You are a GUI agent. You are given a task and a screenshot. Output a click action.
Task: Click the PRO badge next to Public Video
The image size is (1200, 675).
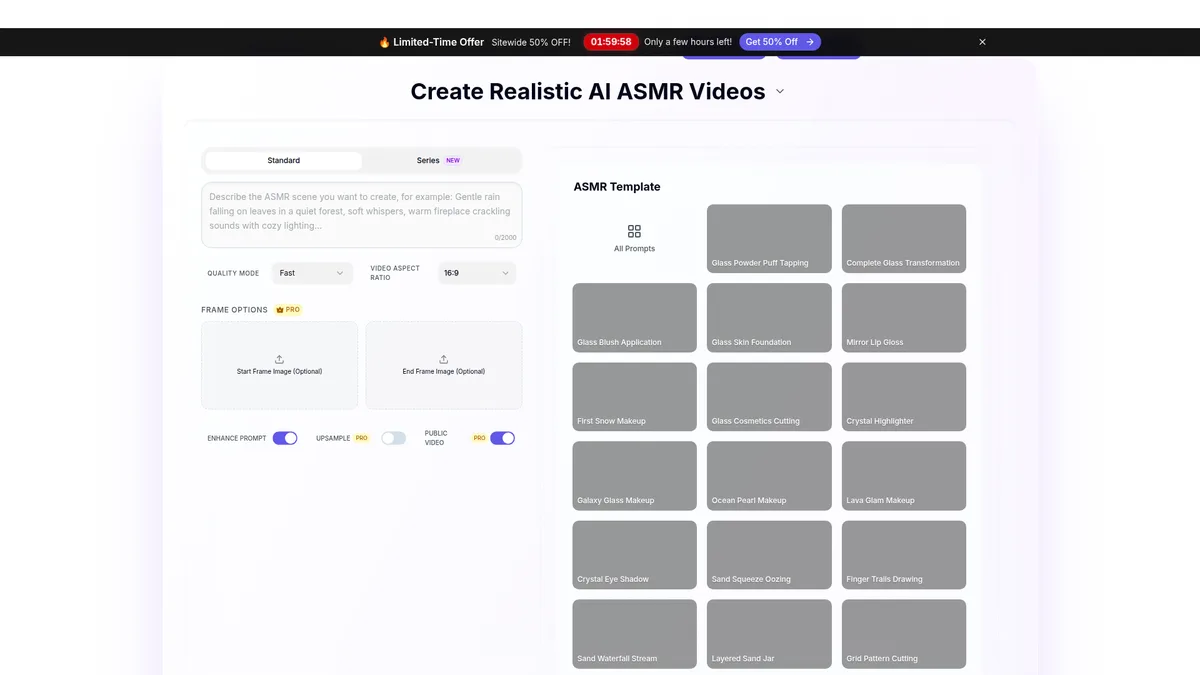tap(479, 438)
